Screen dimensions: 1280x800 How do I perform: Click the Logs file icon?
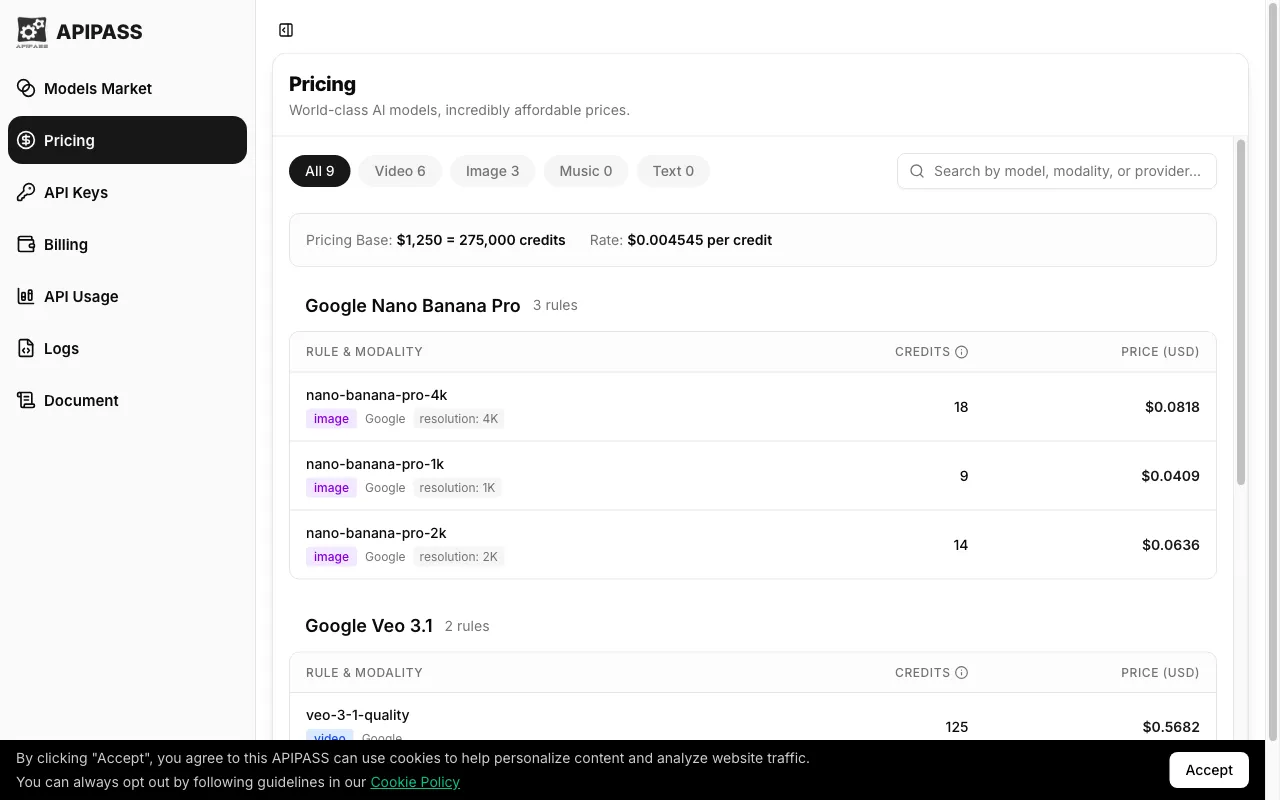pyautogui.click(x=26, y=348)
